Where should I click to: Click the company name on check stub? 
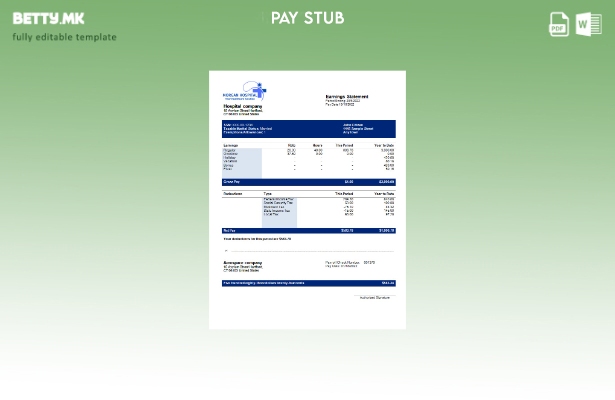(x=243, y=263)
